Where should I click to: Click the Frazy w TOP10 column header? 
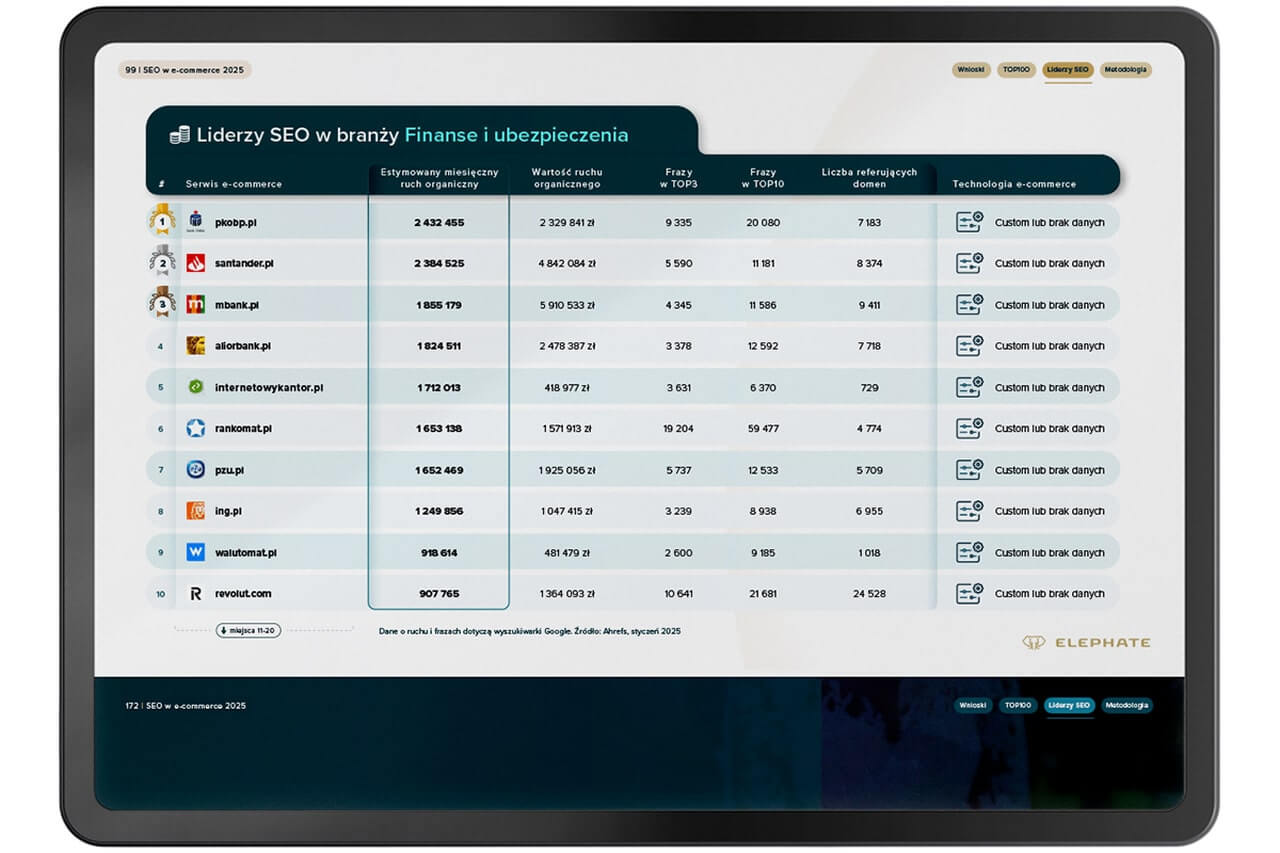click(762, 178)
